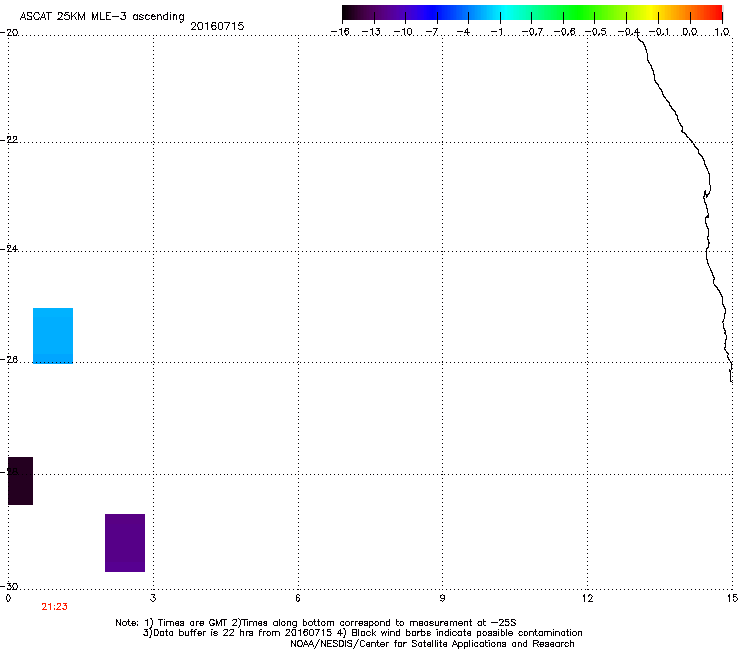Click the note "Times are GMT" line
This screenshot has width=740, height=650.
[316, 623]
